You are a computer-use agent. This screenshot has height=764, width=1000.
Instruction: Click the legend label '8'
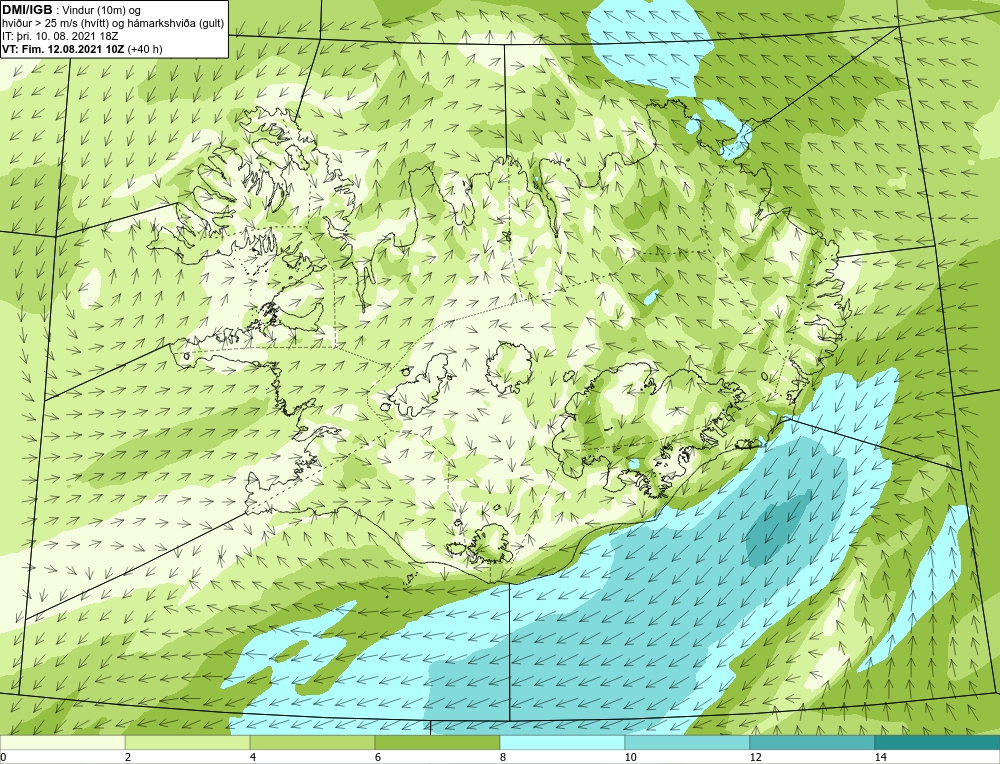pyautogui.click(x=503, y=757)
